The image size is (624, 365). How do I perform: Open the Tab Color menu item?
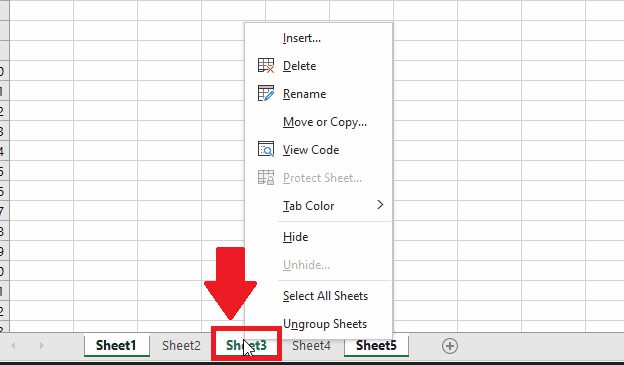[308, 206]
